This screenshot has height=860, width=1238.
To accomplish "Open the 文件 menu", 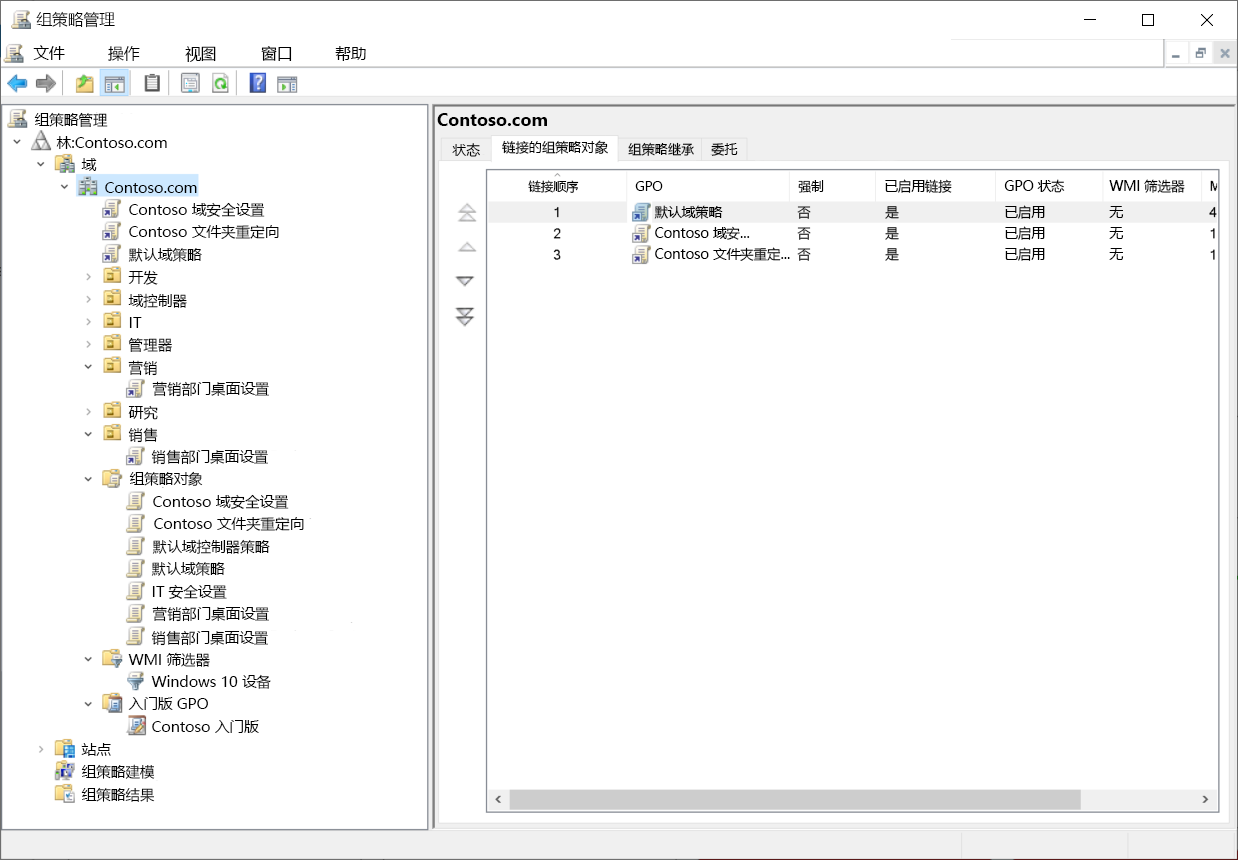I will point(49,54).
